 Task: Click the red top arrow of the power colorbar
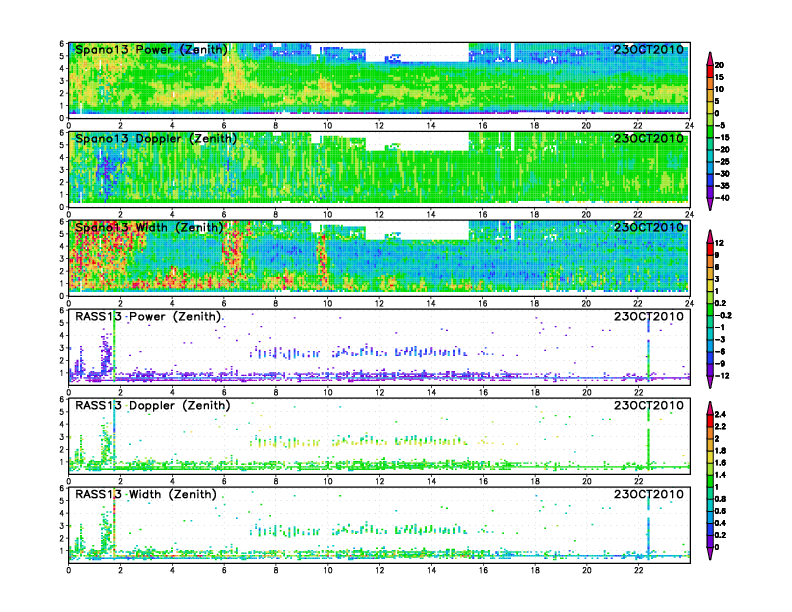710,58
